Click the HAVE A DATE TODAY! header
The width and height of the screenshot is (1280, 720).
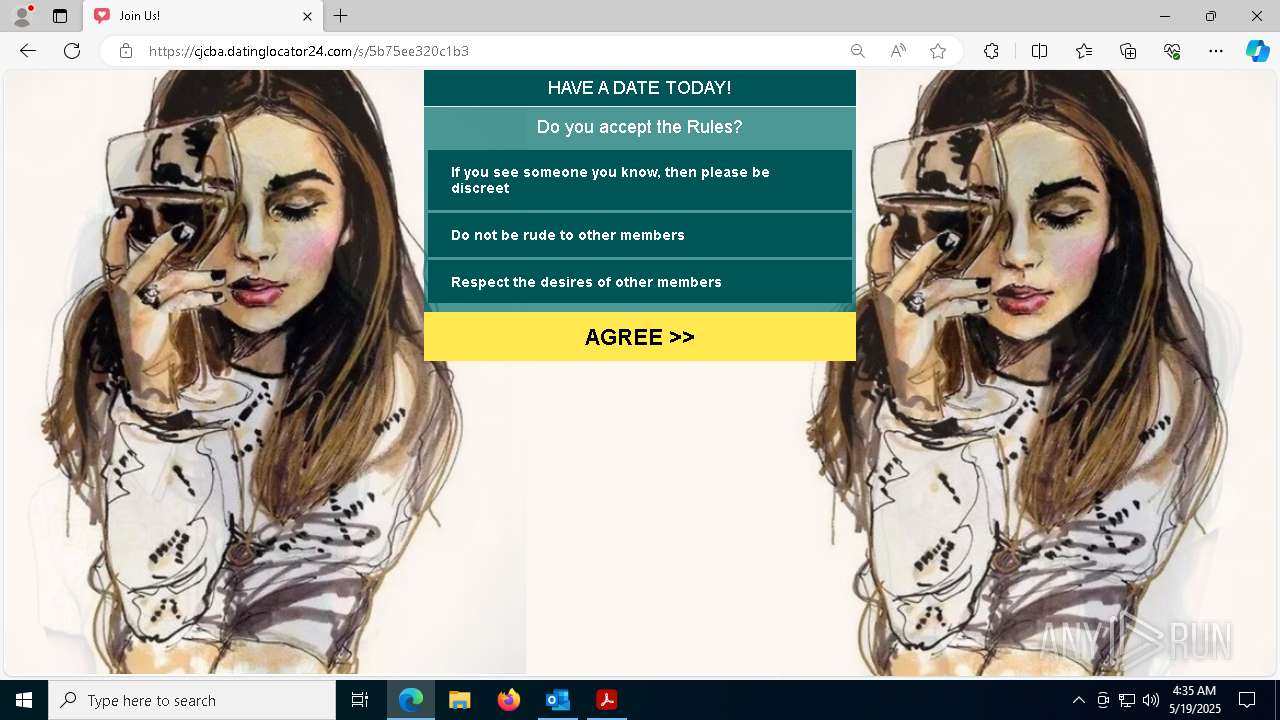640,88
